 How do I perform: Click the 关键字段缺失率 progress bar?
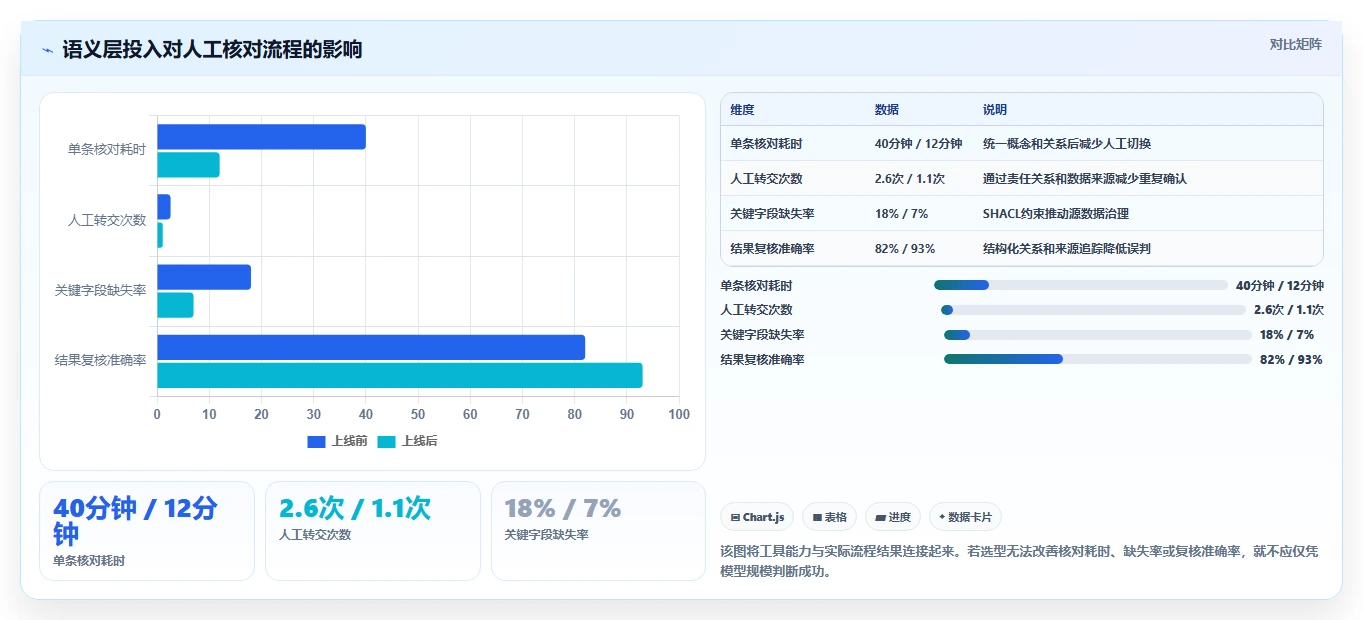pyautogui.click(x=1097, y=335)
